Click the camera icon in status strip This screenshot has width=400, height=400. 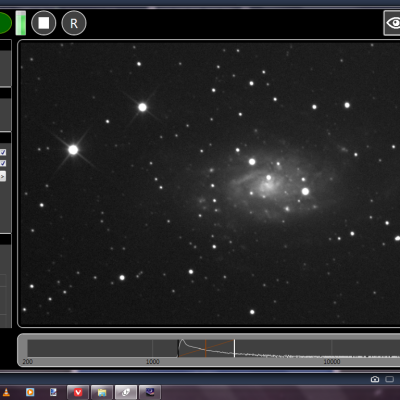click(x=375, y=379)
